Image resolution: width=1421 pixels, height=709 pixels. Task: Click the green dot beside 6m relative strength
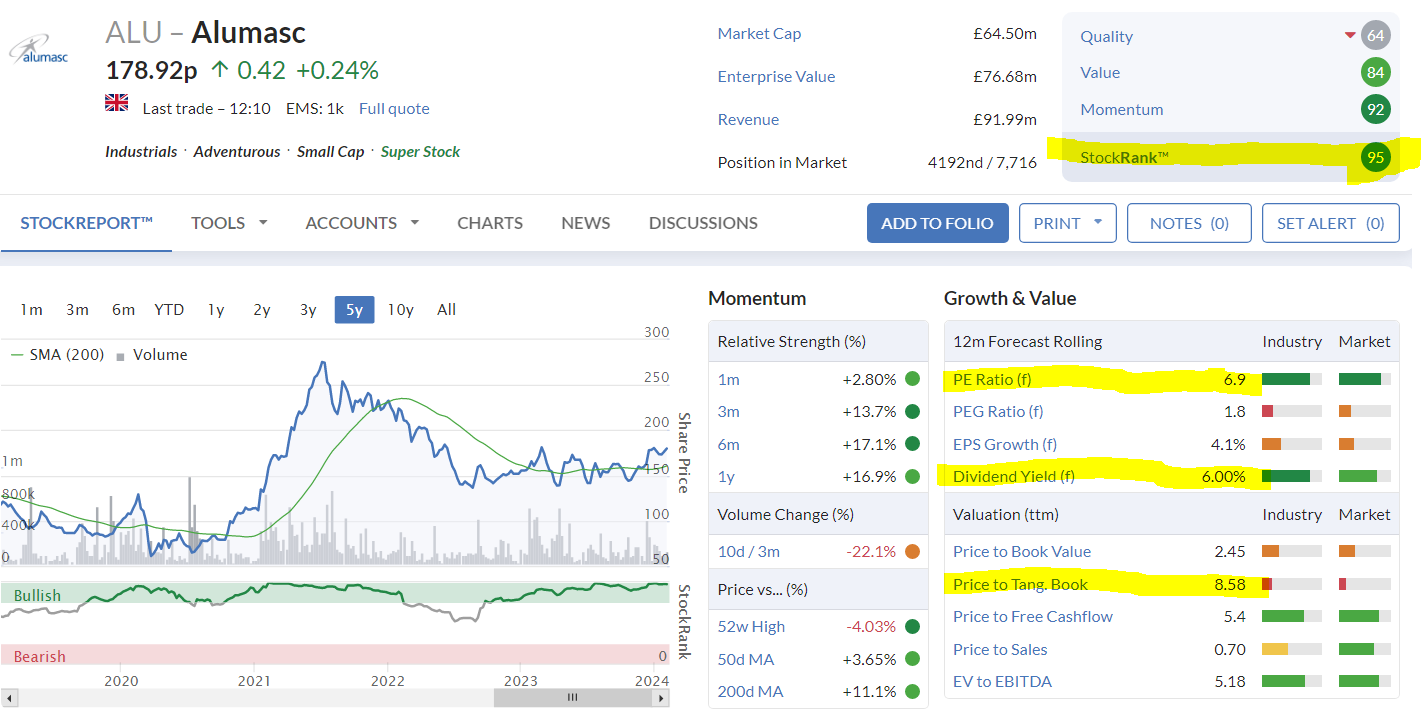coord(912,444)
